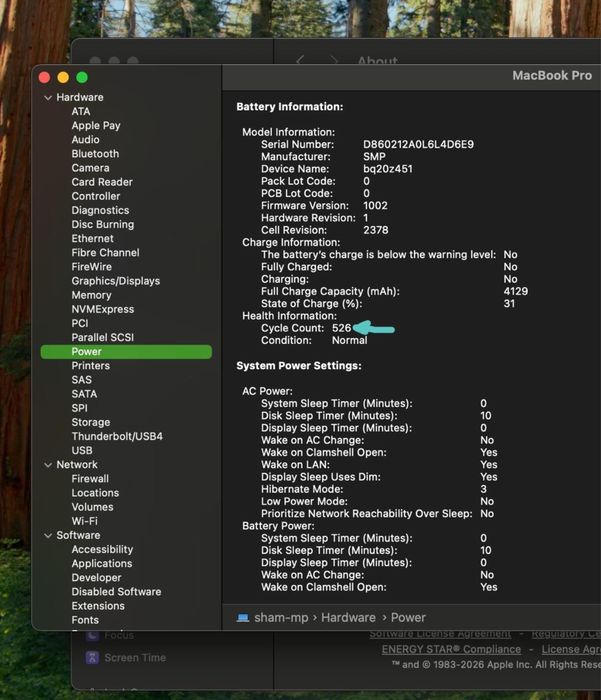
Task: Open ENERGY STAR Compliance link in background window
Action: (x=451, y=650)
